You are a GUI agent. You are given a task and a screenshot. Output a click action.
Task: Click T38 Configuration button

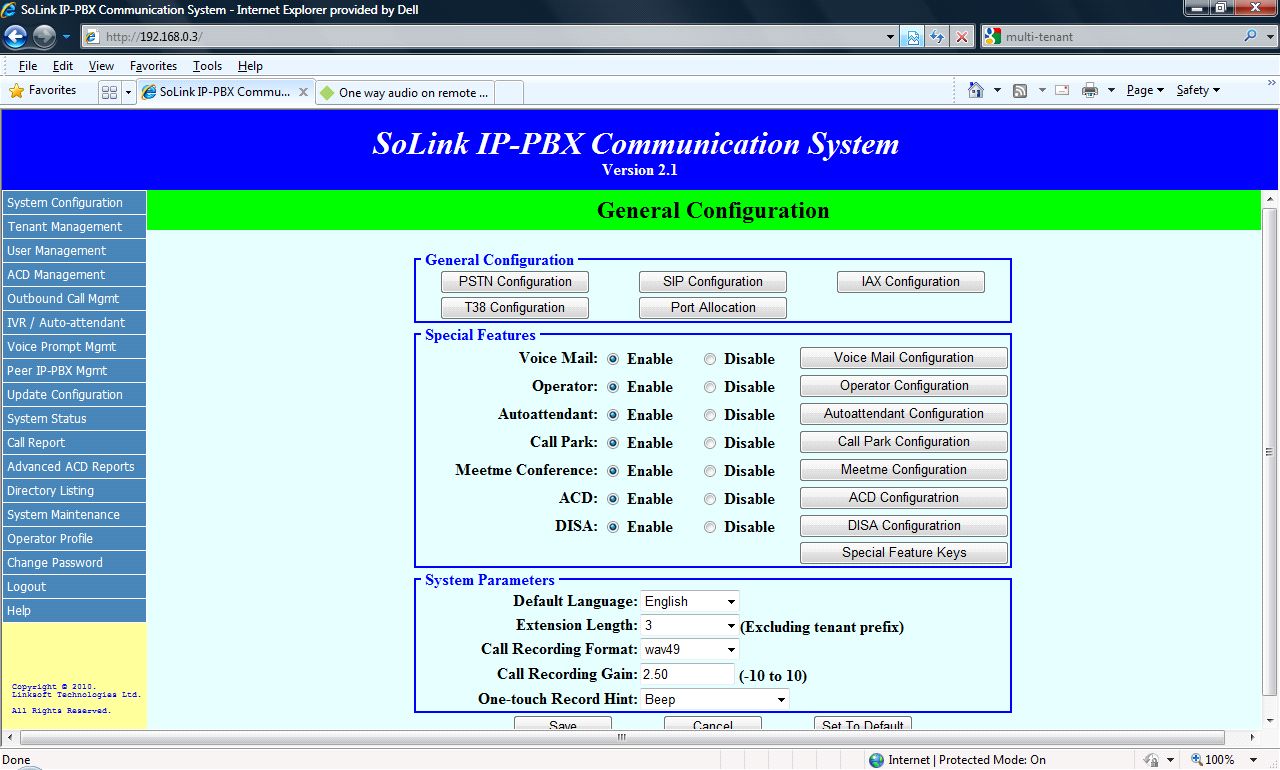(x=515, y=308)
